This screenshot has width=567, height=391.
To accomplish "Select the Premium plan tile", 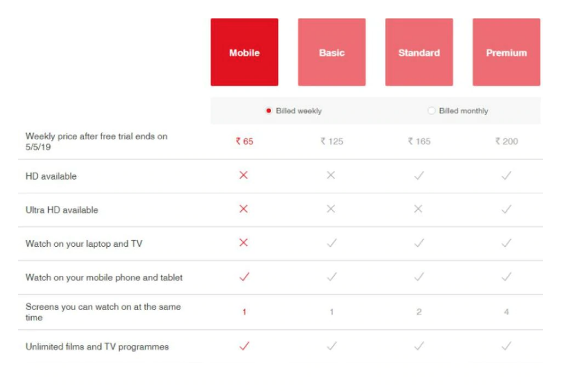I will [x=506, y=52].
